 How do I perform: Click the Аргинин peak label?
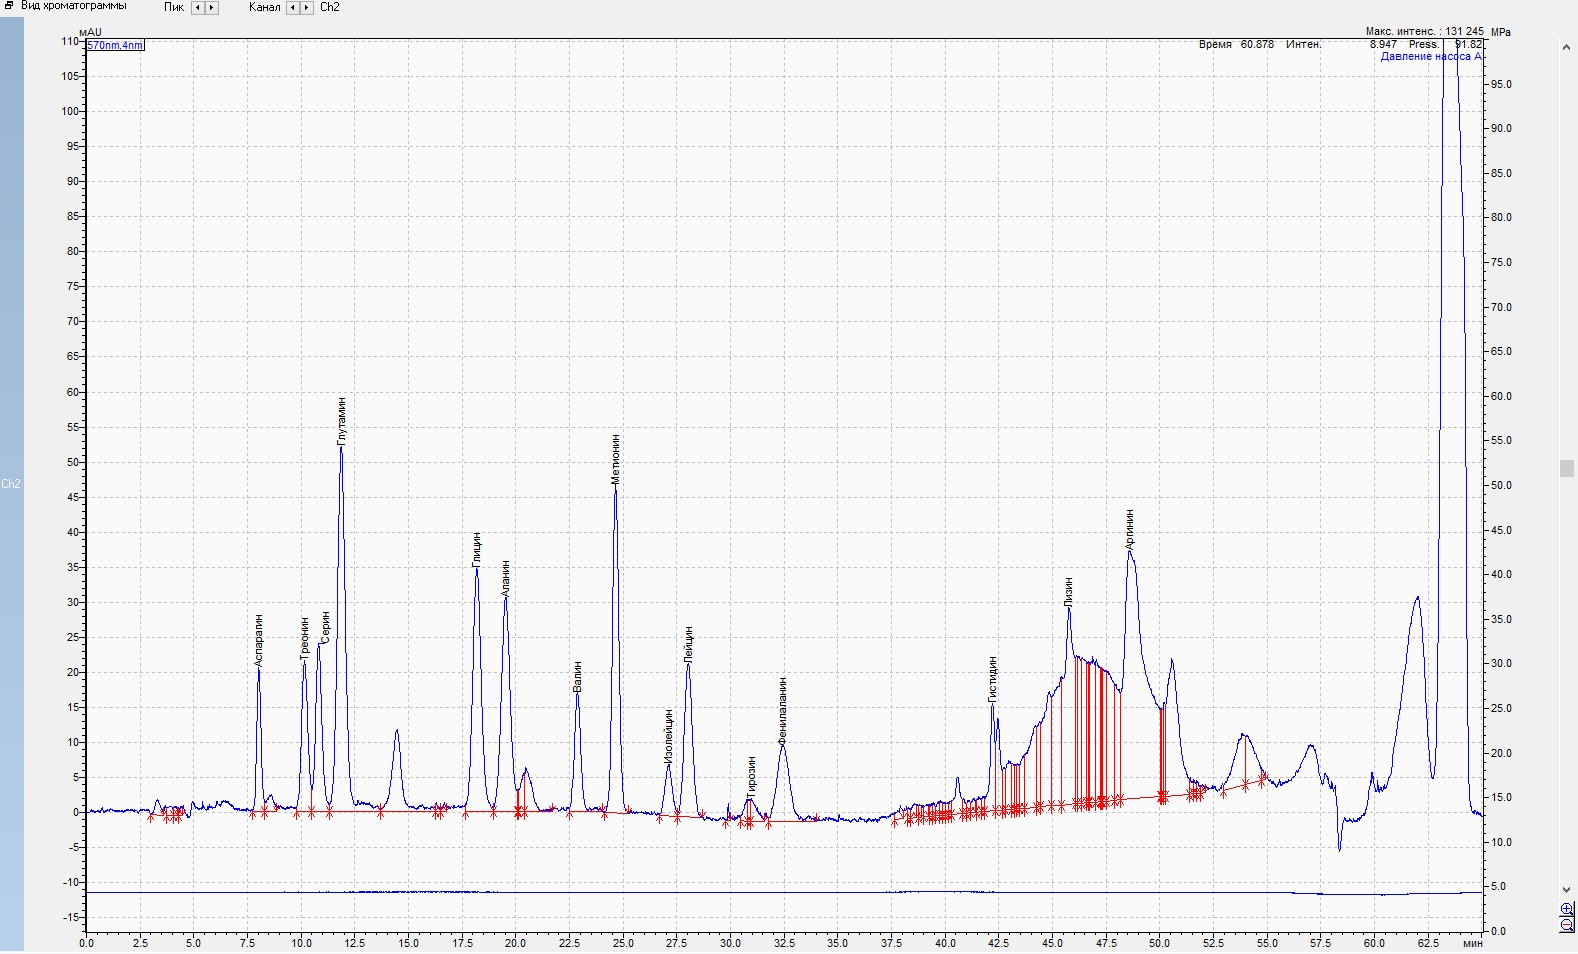pos(1130,529)
